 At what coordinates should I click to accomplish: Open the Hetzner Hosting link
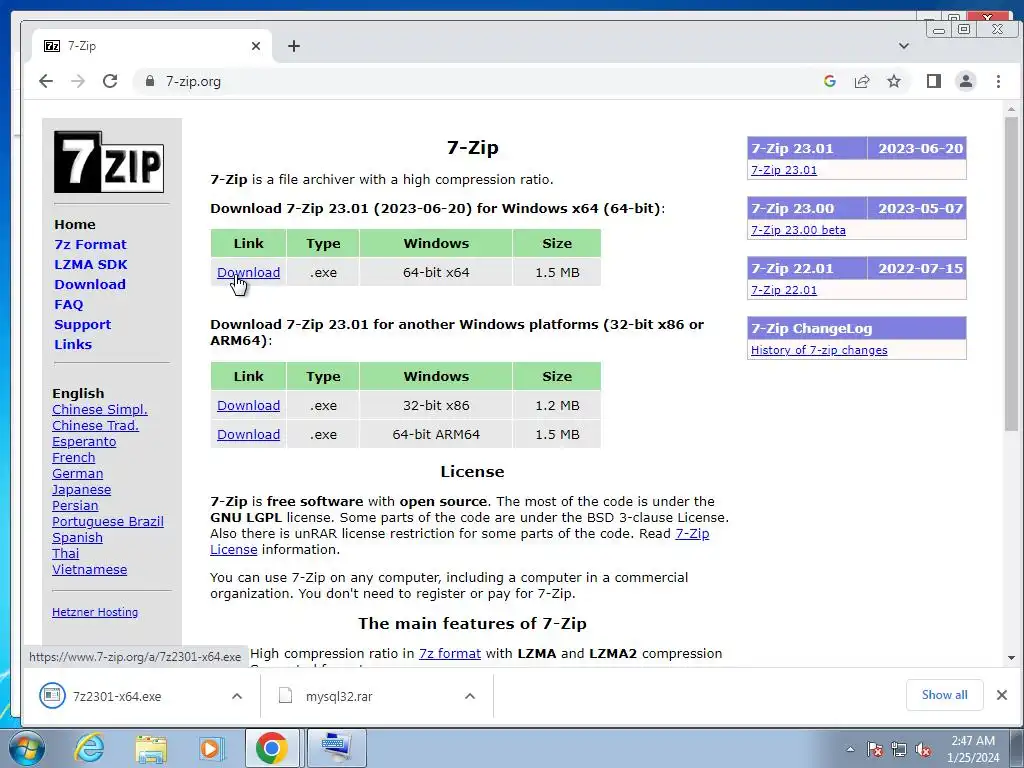95,612
